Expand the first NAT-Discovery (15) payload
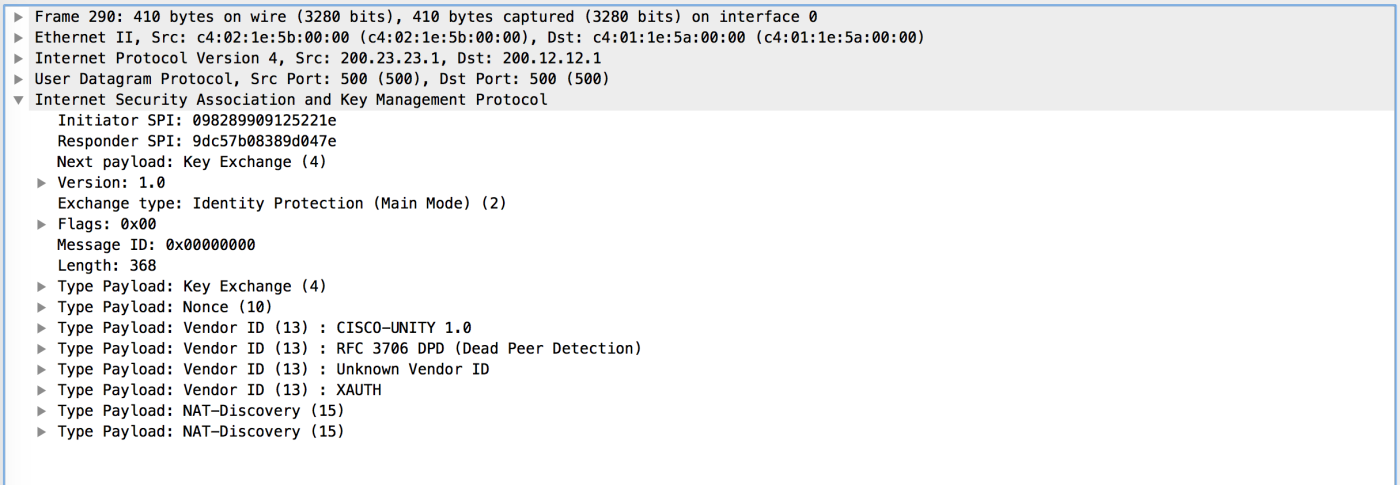1400x485 pixels. tap(42, 411)
